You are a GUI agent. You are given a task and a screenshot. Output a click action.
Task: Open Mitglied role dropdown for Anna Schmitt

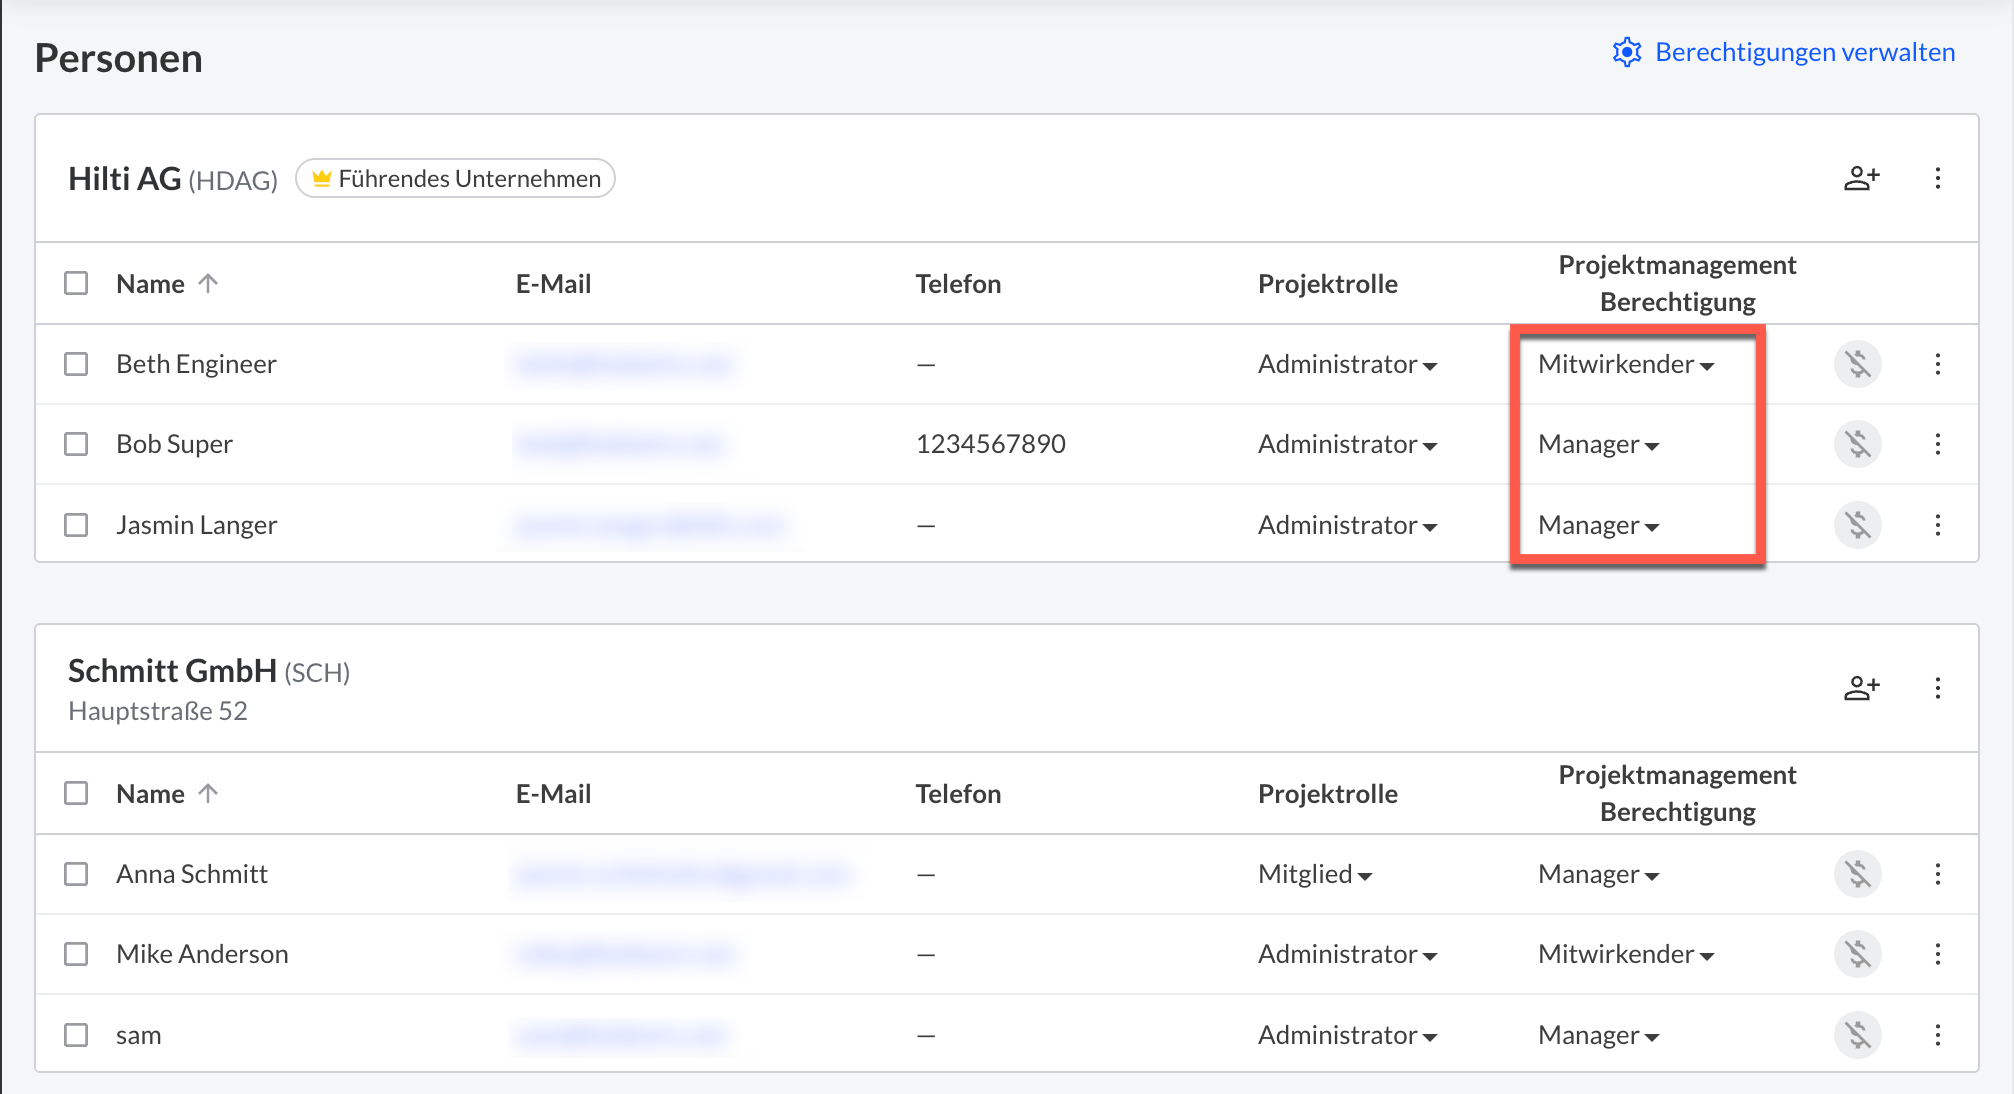(x=1315, y=875)
